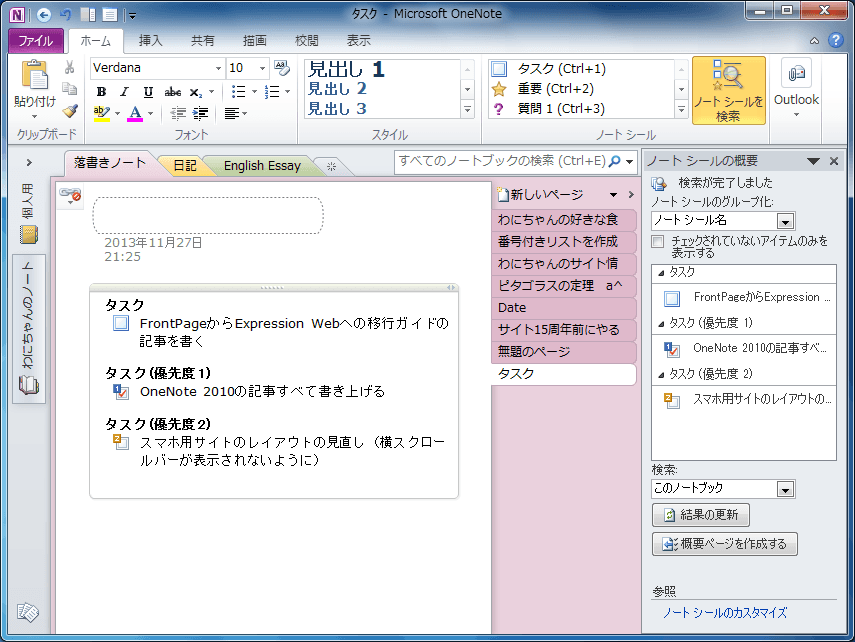Switch to the 共有 ribbon tab
Viewport: 855px width, 642px height.
203,41
